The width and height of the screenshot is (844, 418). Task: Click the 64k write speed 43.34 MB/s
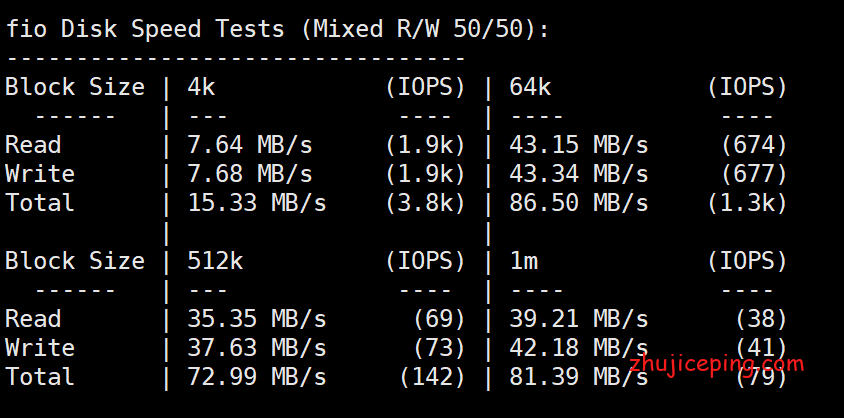pyautogui.click(x=578, y=174)
